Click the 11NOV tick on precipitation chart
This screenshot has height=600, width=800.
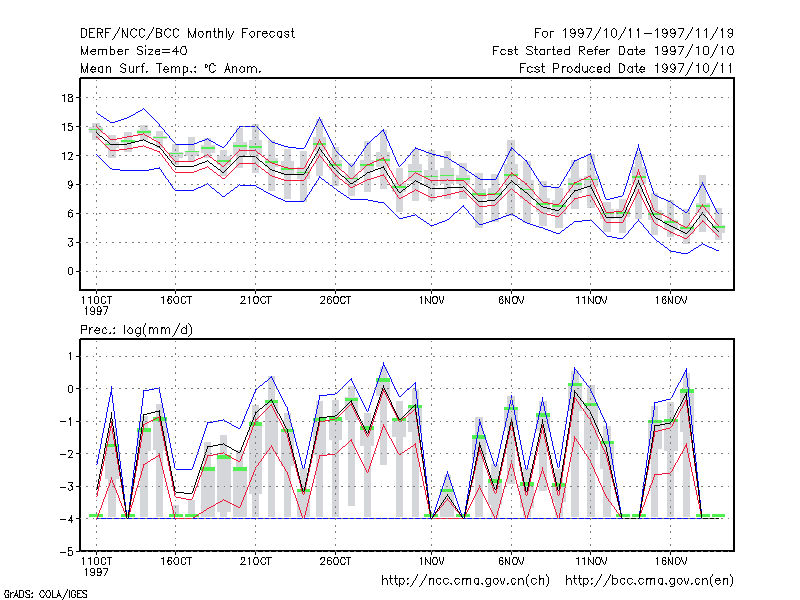click(591, 561)
